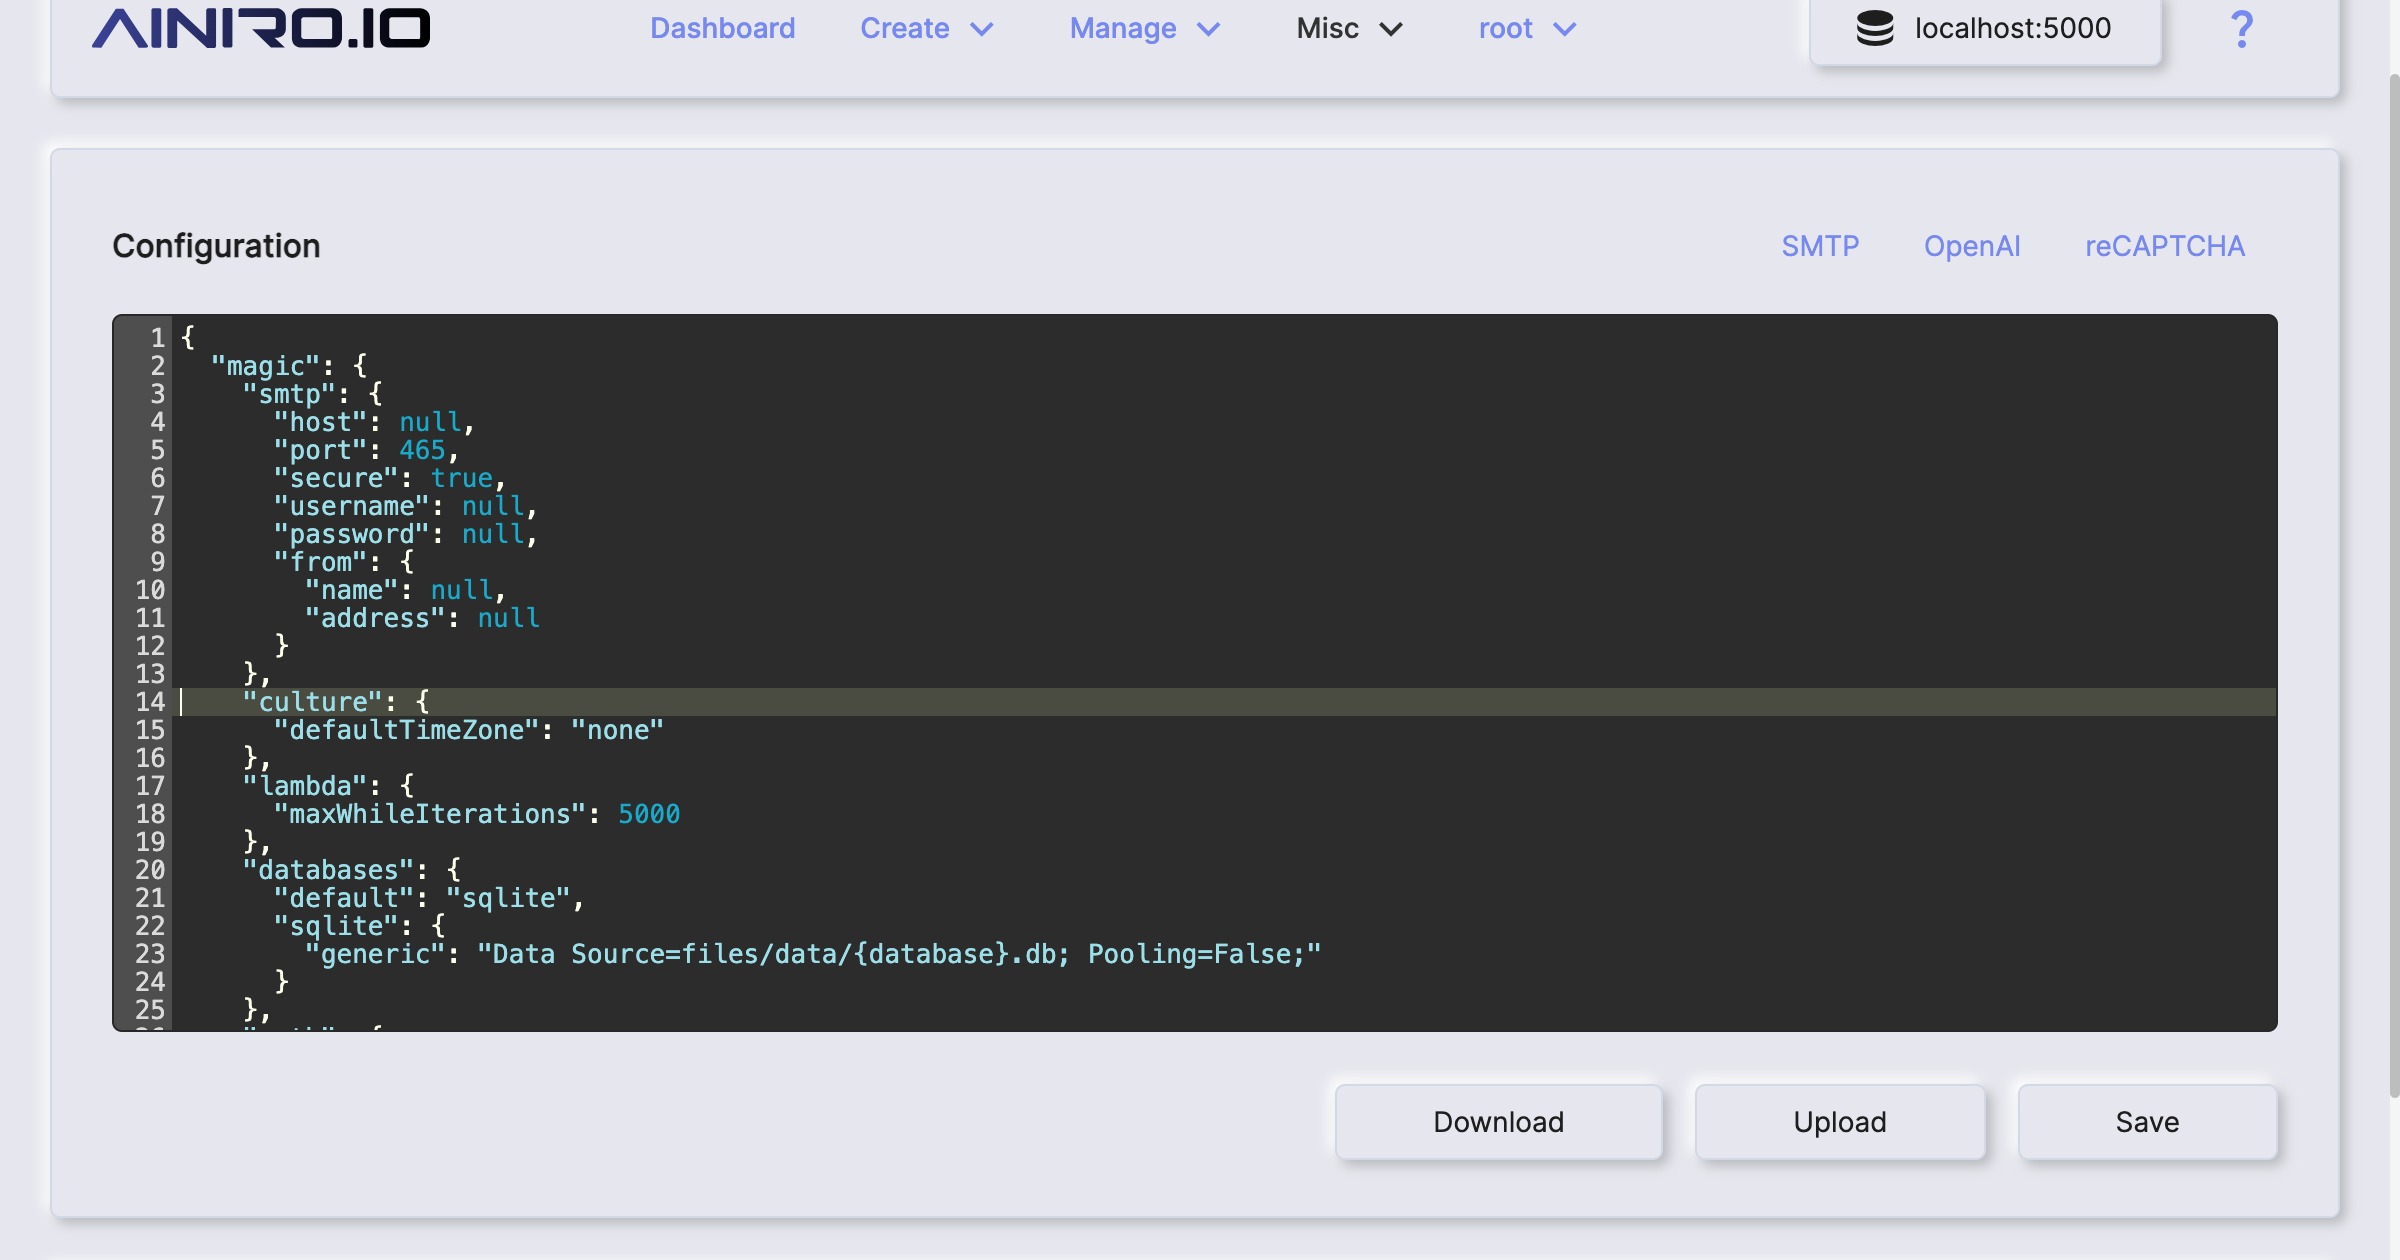Save the configuration

click(2147, 1122)
